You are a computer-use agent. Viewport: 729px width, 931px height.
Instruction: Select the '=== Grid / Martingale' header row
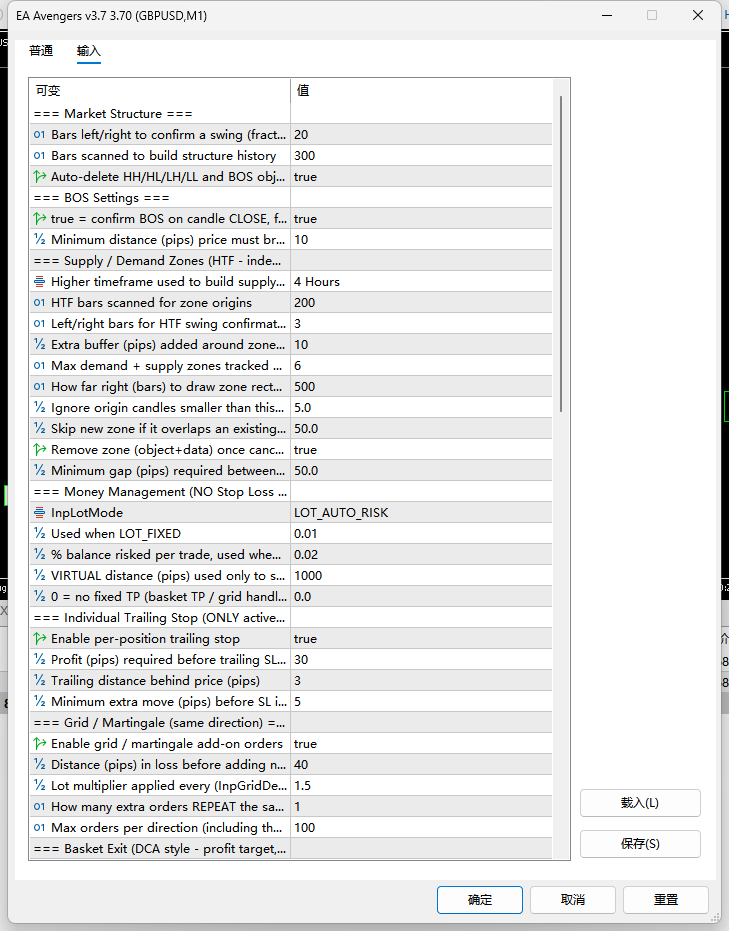(x=291, y=723)
